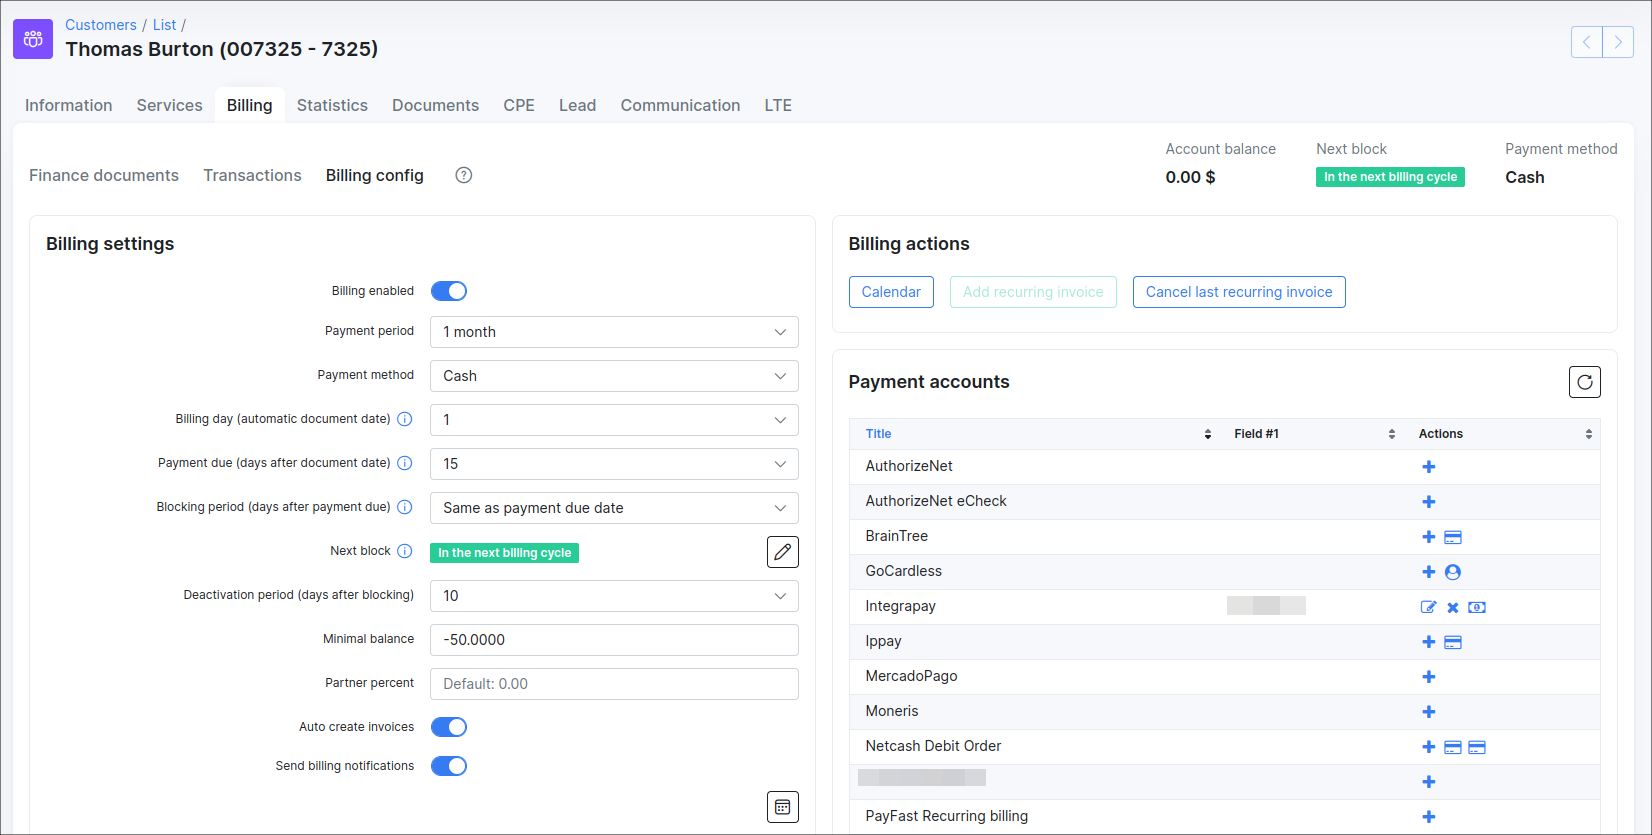Delete the Integrapay payment account
Image resolution: width=1652 pixels, height=835 pixels.
(1452, 607)
